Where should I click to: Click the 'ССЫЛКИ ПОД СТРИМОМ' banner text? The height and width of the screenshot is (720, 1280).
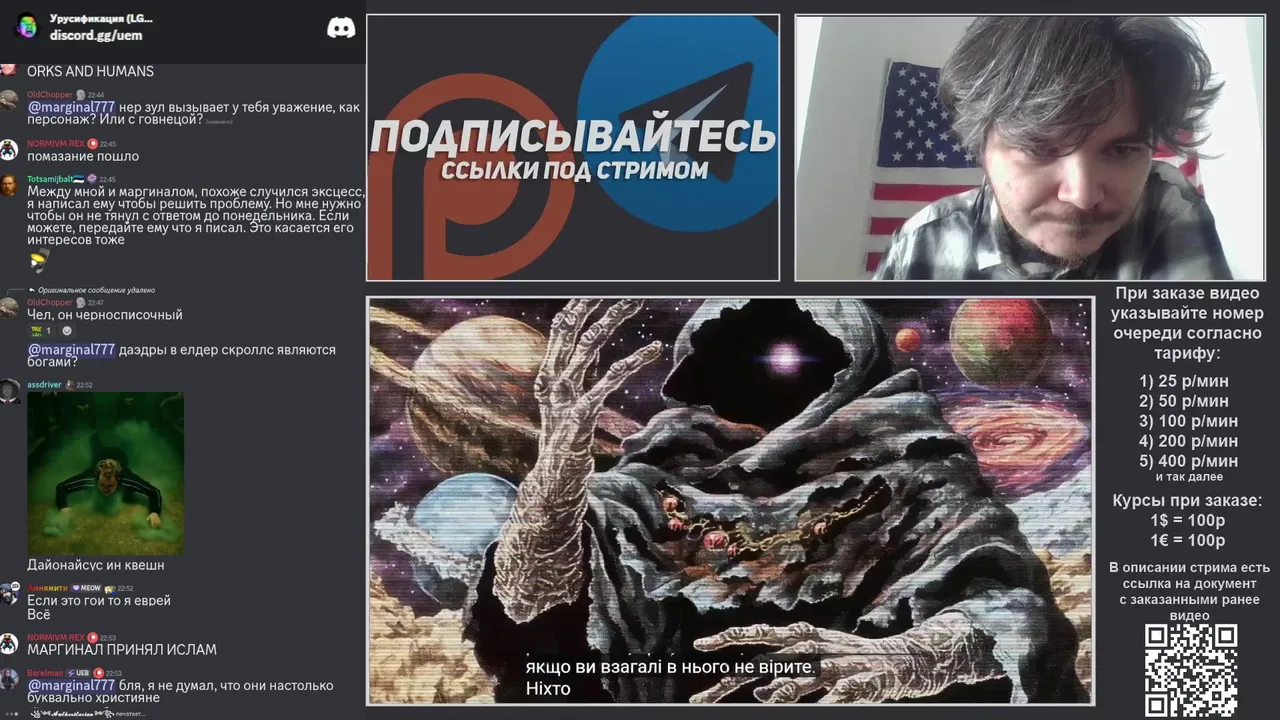574,170
